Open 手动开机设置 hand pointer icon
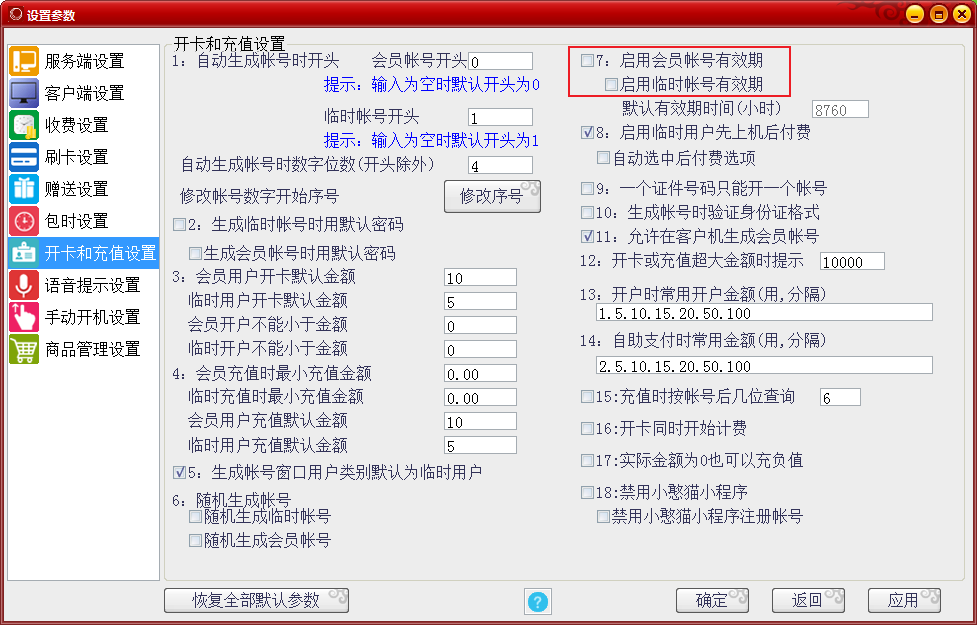This screenshot has height=625, width=977. coord(24,317)
